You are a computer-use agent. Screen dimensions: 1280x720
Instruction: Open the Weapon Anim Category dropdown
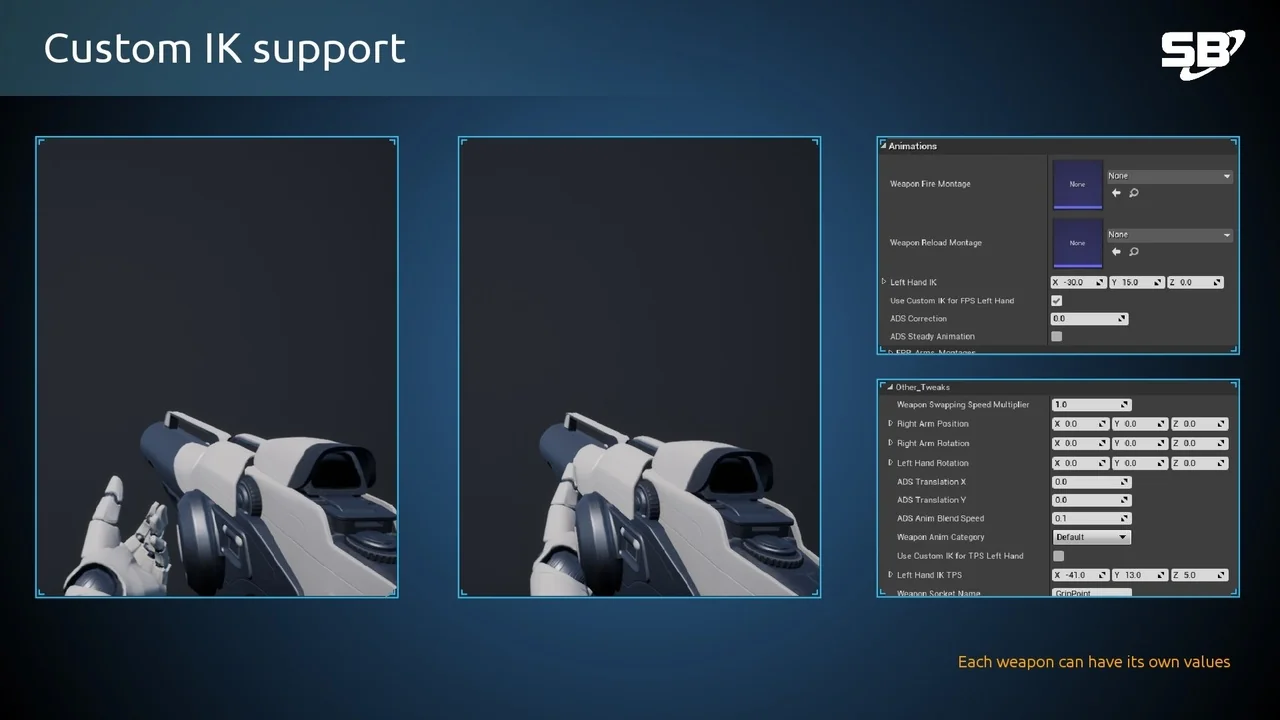point(1090,537)
